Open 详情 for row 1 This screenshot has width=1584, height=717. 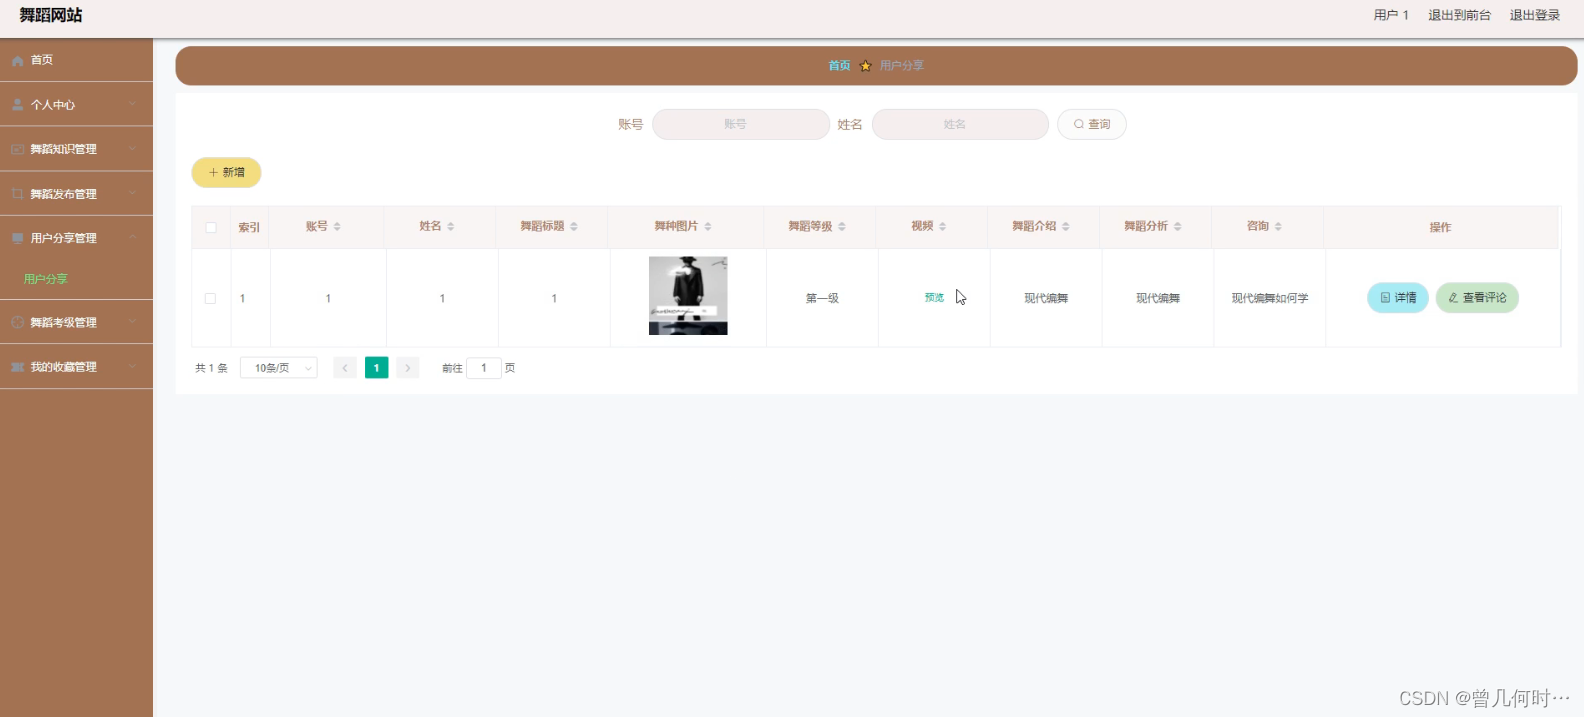click(1398, 298)
